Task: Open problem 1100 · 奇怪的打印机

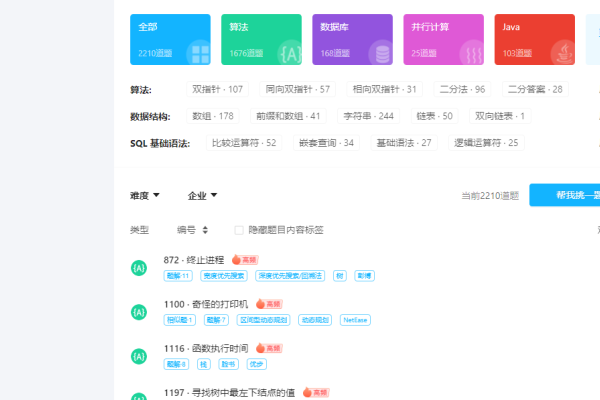Action: pos(206,304)
